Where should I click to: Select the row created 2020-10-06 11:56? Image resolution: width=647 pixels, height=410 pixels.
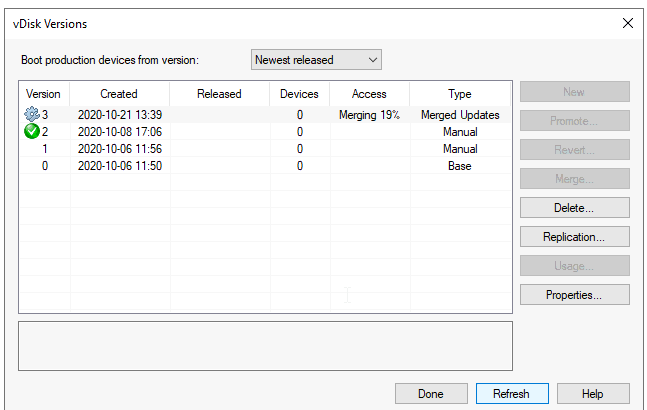coord(265,148)
